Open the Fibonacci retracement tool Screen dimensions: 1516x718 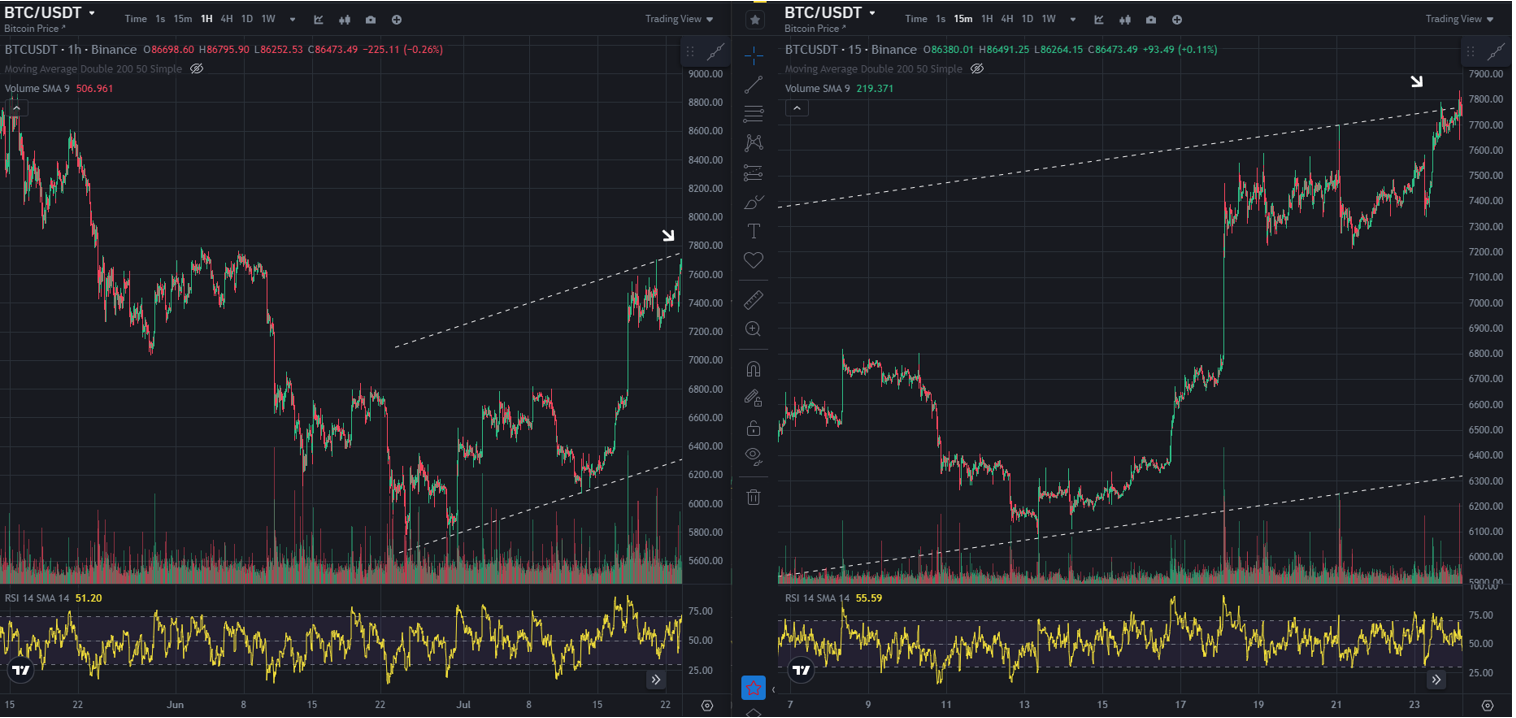point(754,114)
